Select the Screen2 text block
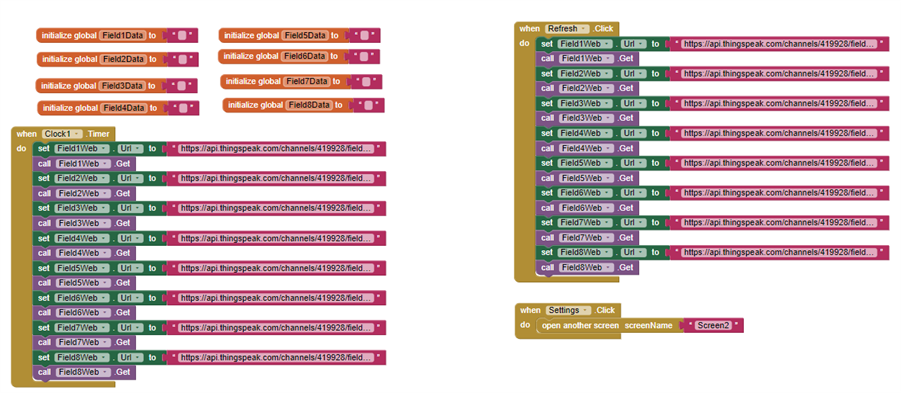 click(713, 325)
